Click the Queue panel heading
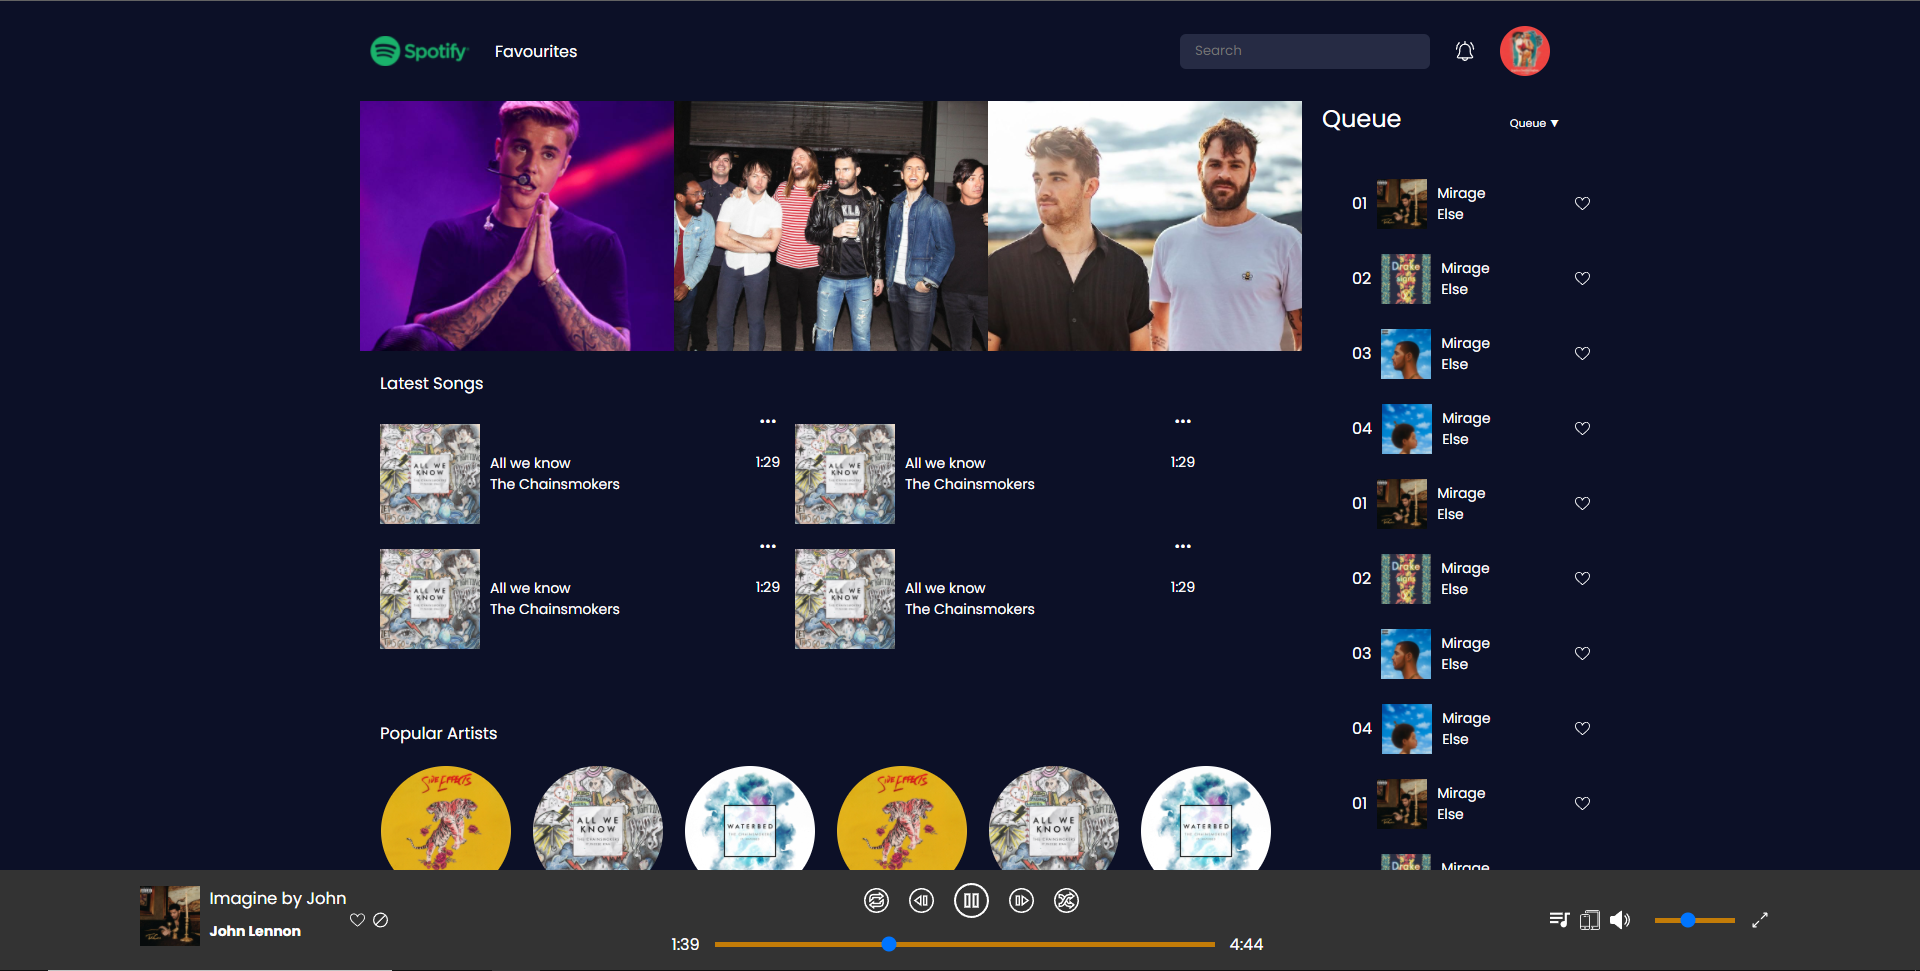 1361,119
